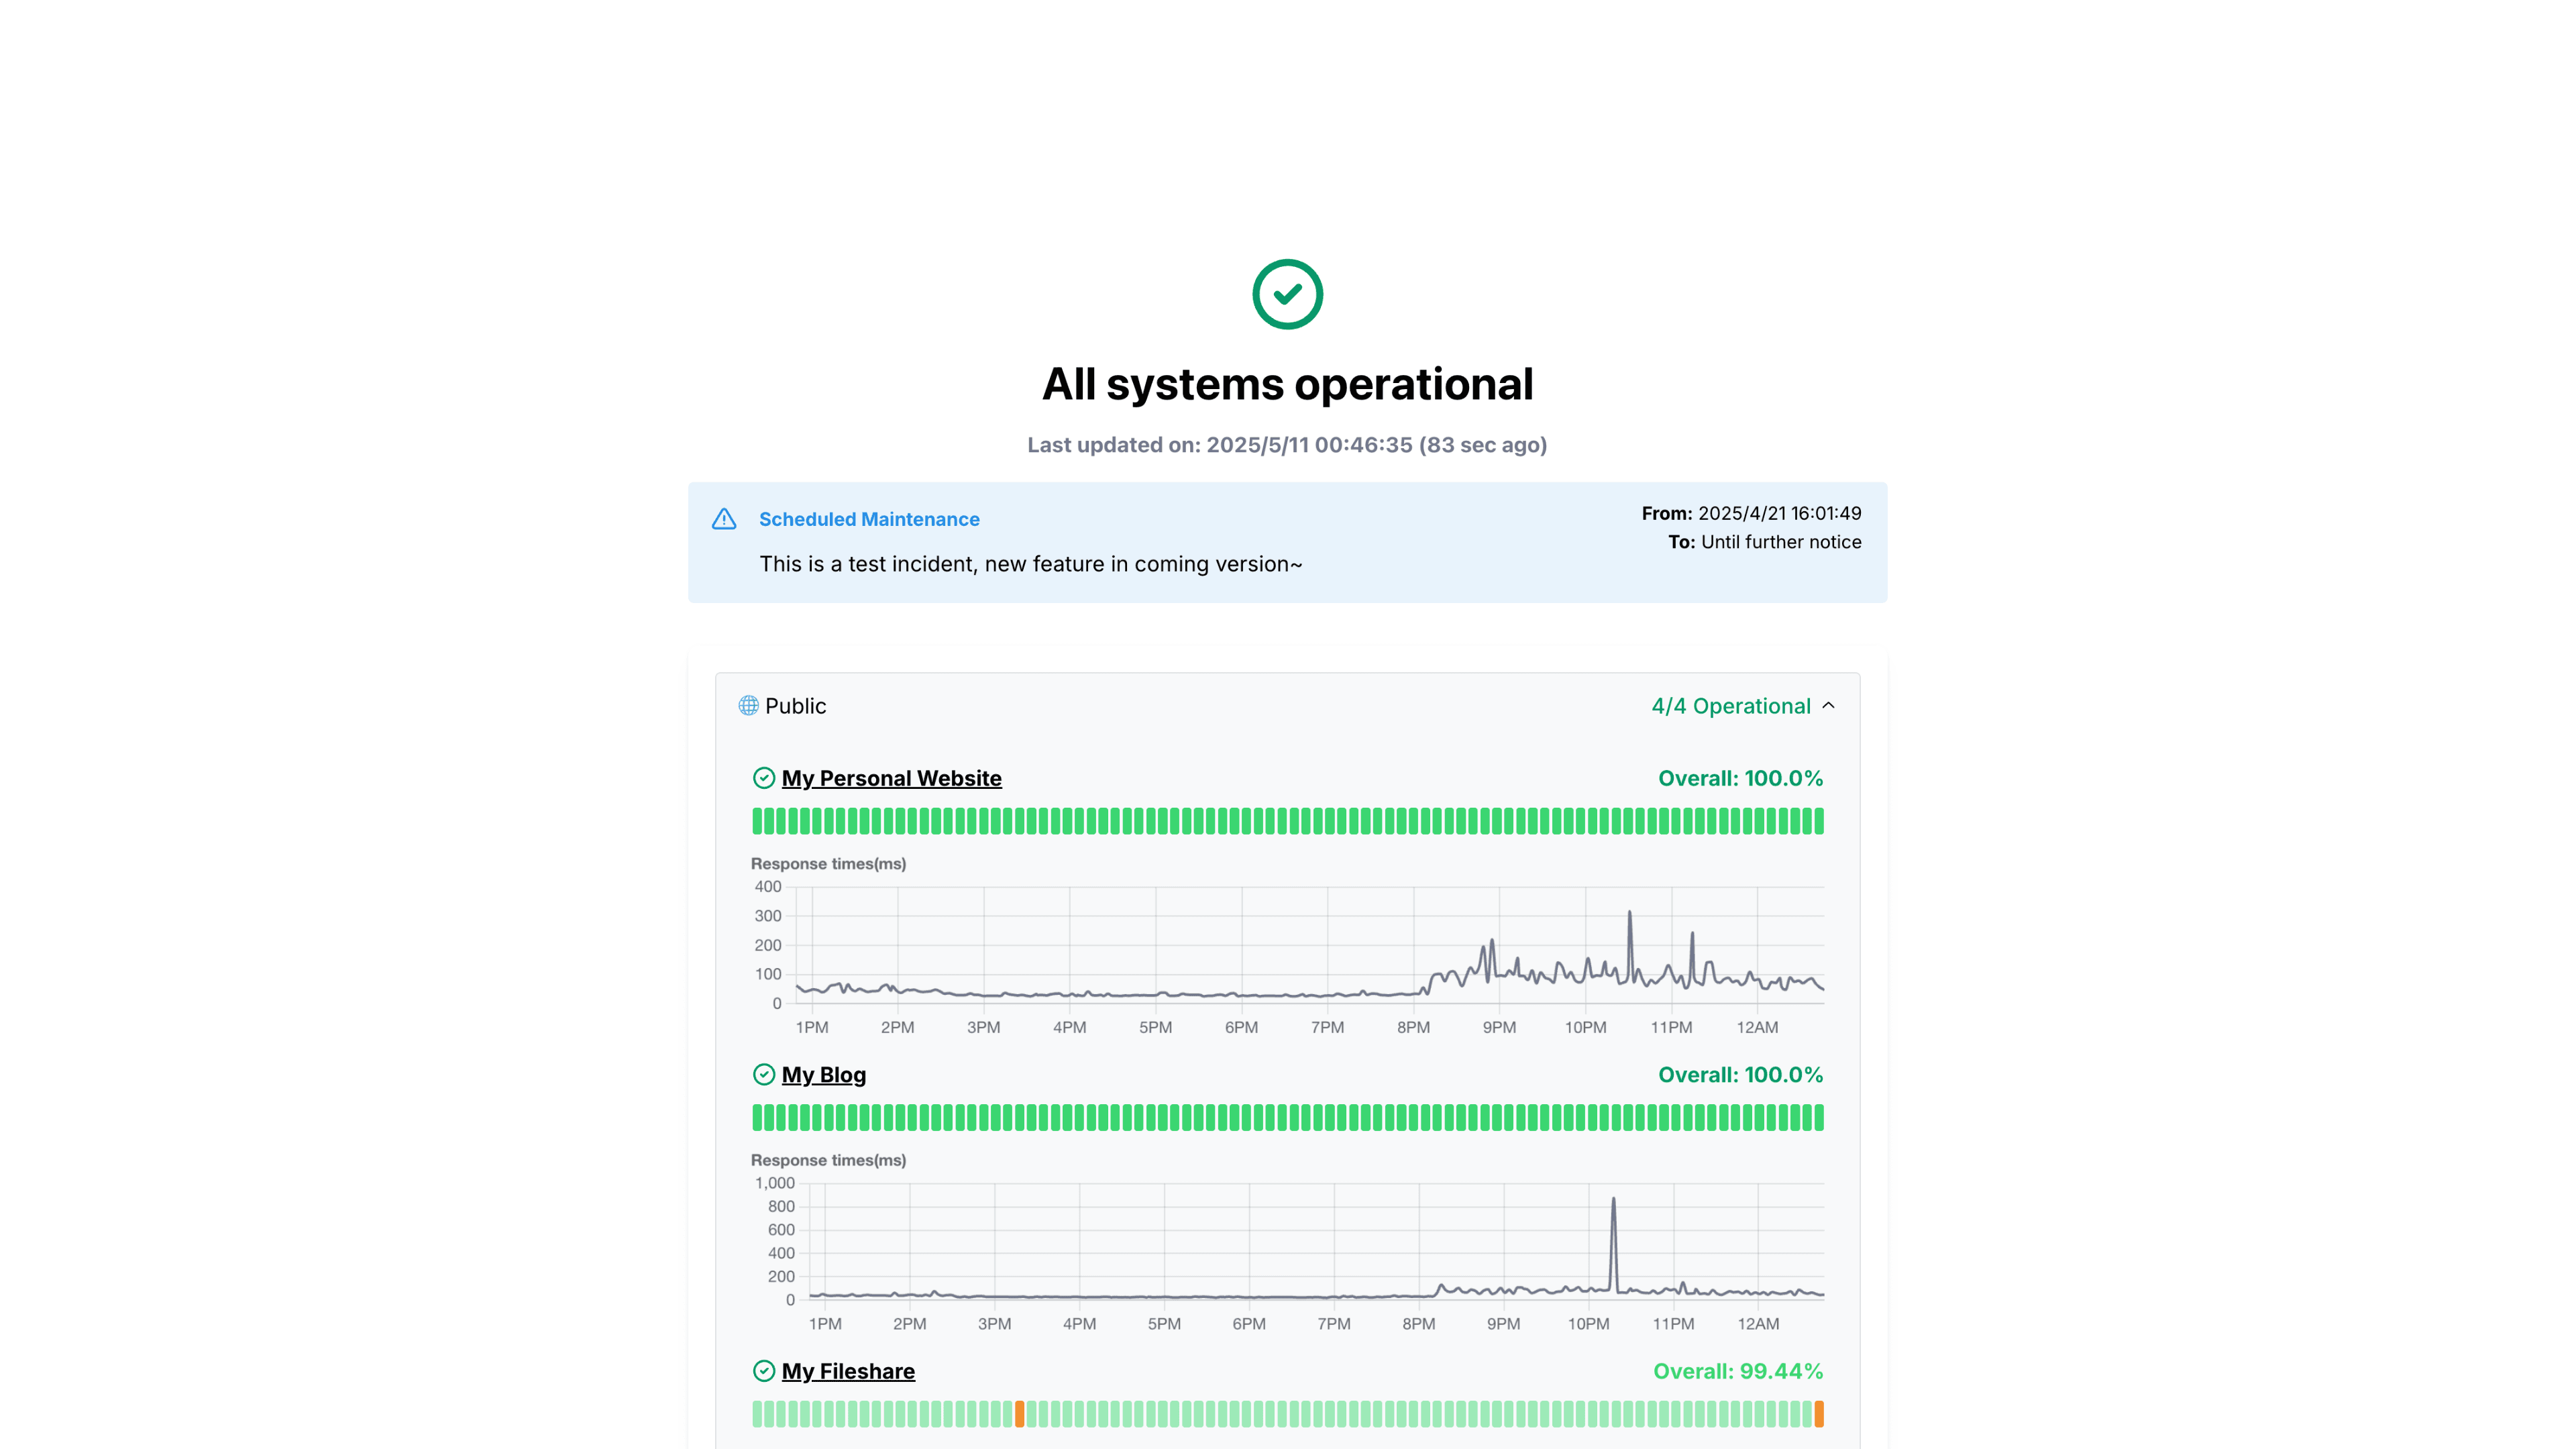Click the last green uptime bar of My Blog
This screenshot has height=1449, width=2576.
point(1819,1117)
